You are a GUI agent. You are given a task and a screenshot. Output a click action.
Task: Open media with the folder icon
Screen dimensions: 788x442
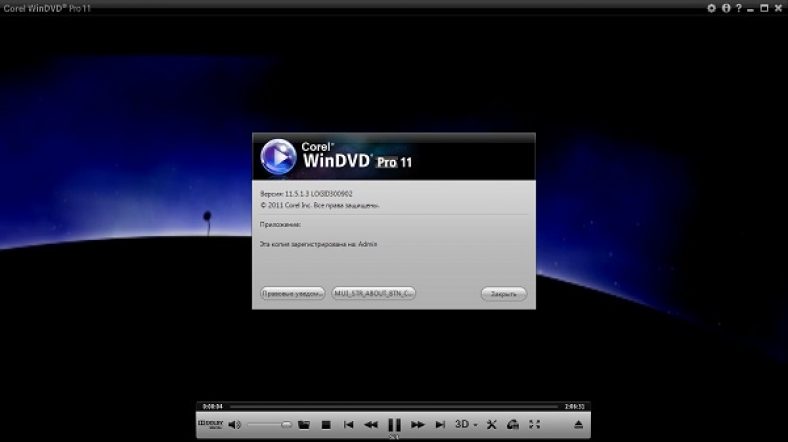[304, 424]
